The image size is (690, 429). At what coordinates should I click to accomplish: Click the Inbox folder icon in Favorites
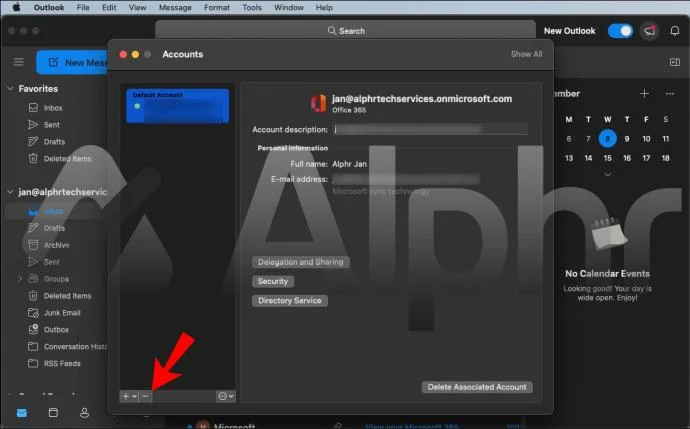(33, 107)
